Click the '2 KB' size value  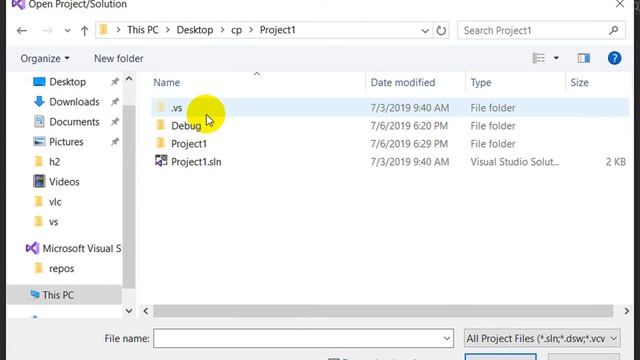click(616, 162)
